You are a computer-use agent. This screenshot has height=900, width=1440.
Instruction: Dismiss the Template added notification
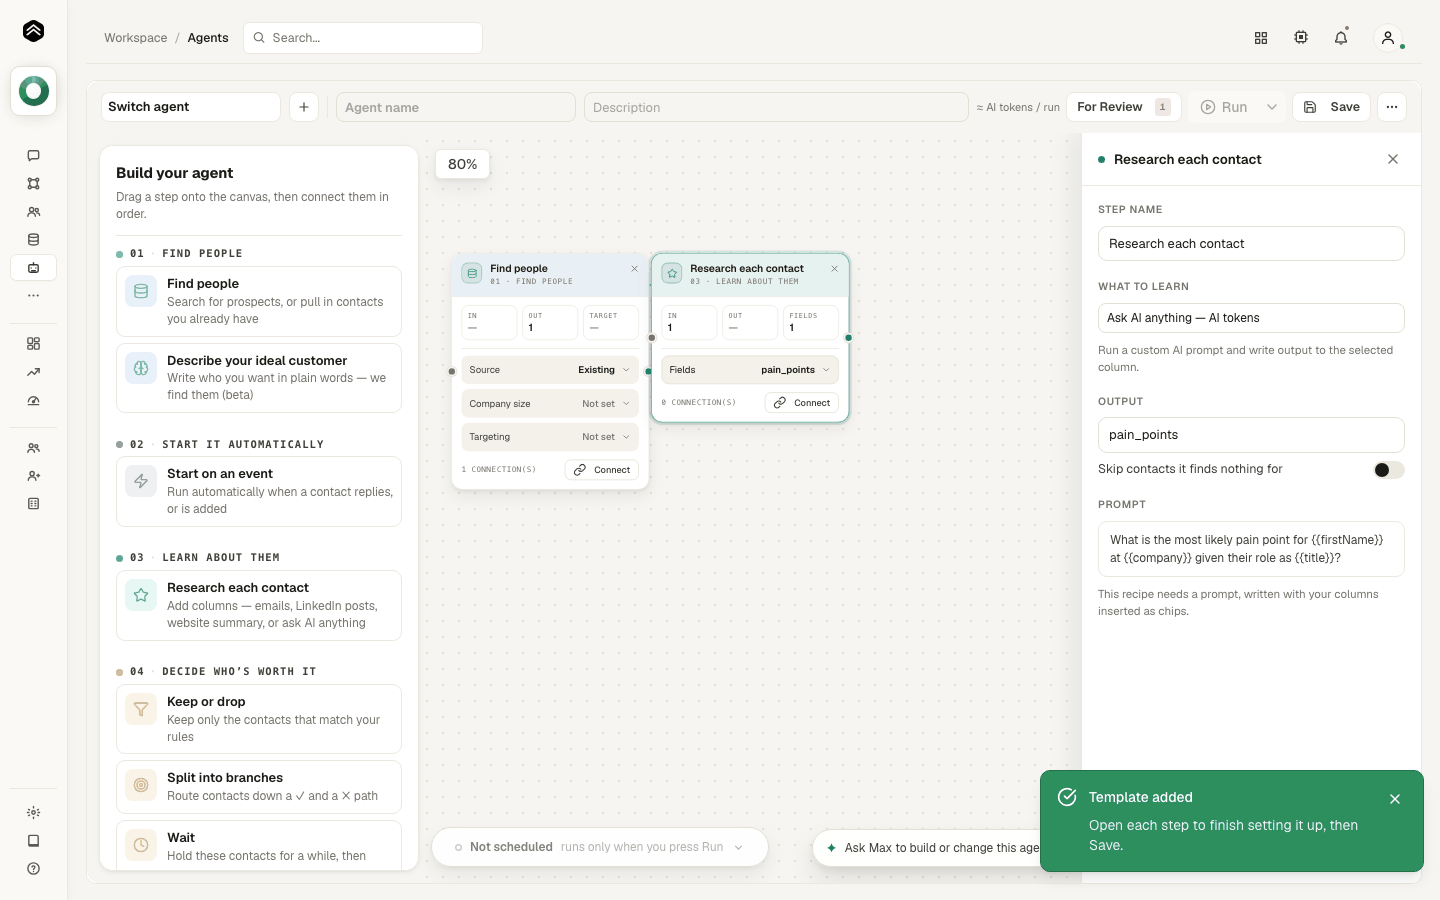pos(1395,799)
